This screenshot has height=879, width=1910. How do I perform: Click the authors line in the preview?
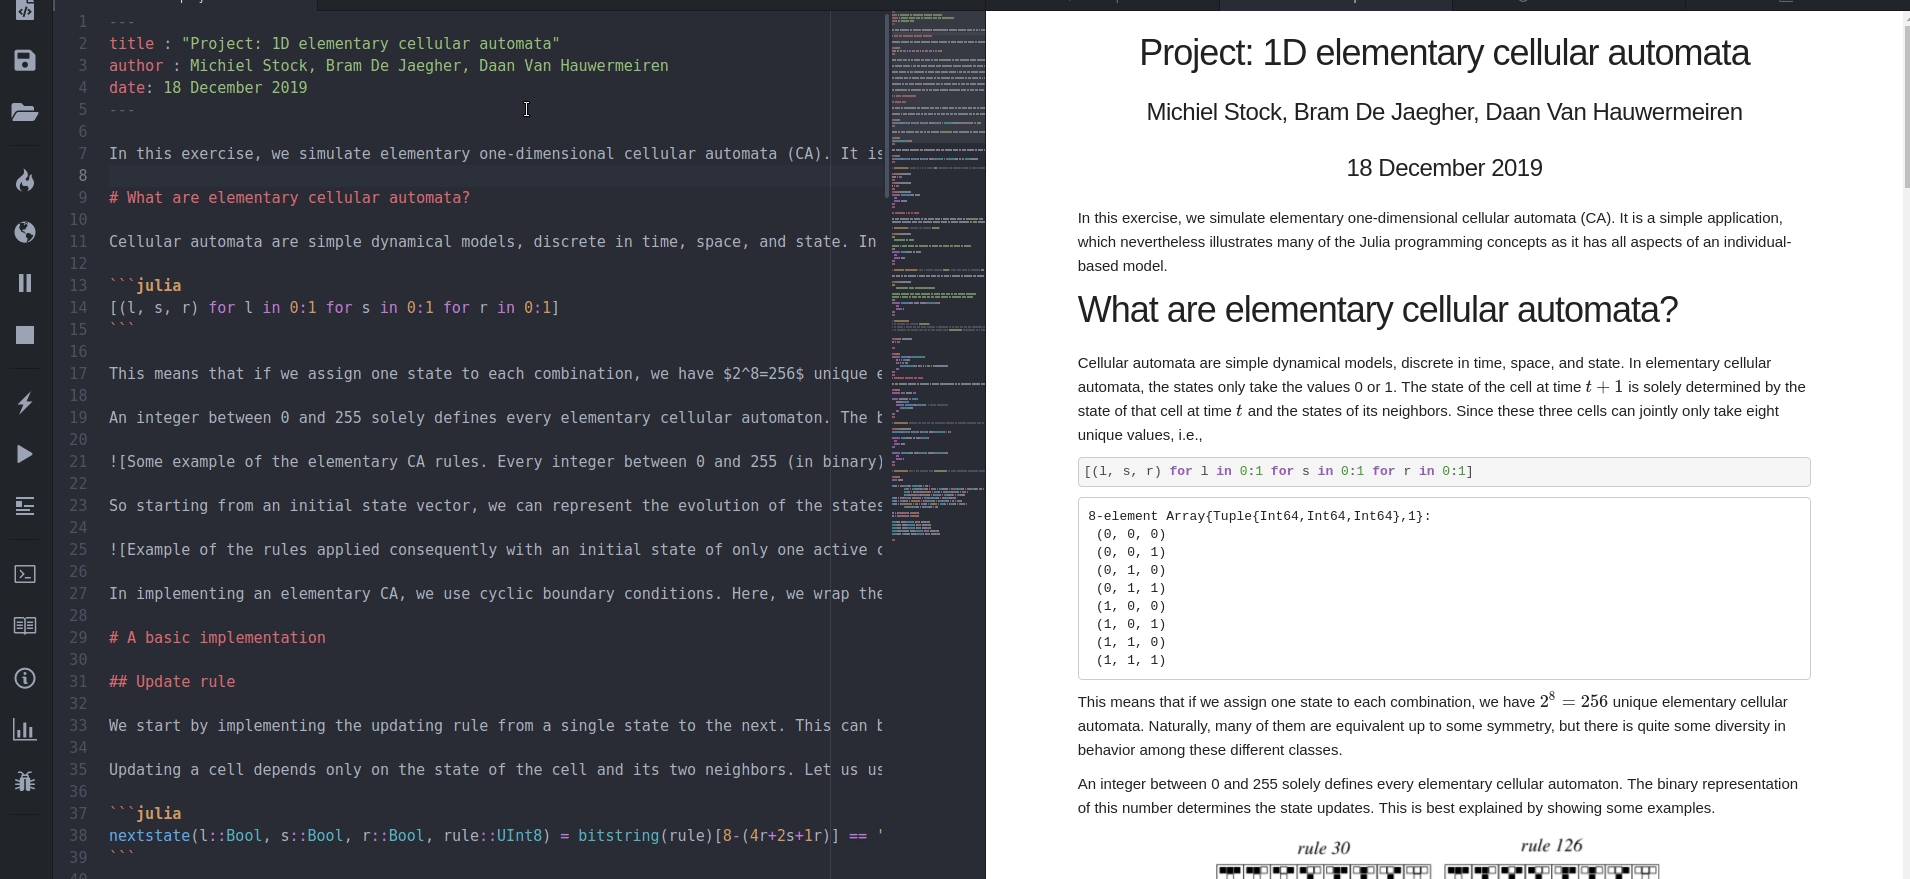tap(1444, 112)
